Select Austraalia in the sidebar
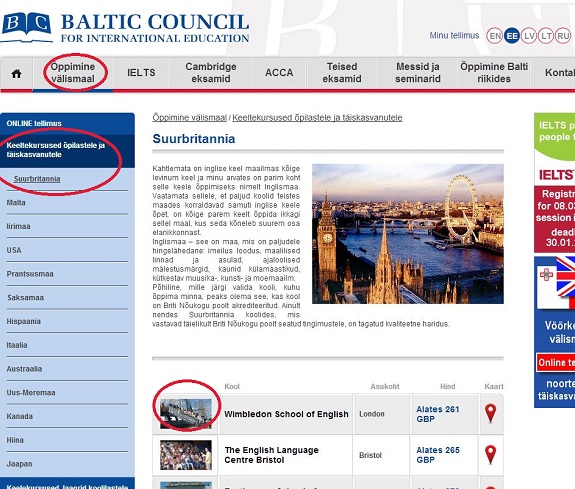Viewport: 575px width, 489px height. coord(24,369)
